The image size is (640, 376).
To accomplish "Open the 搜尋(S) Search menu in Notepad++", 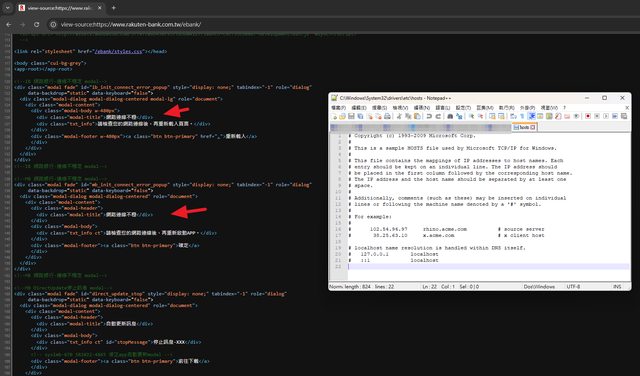I will 379,108.
